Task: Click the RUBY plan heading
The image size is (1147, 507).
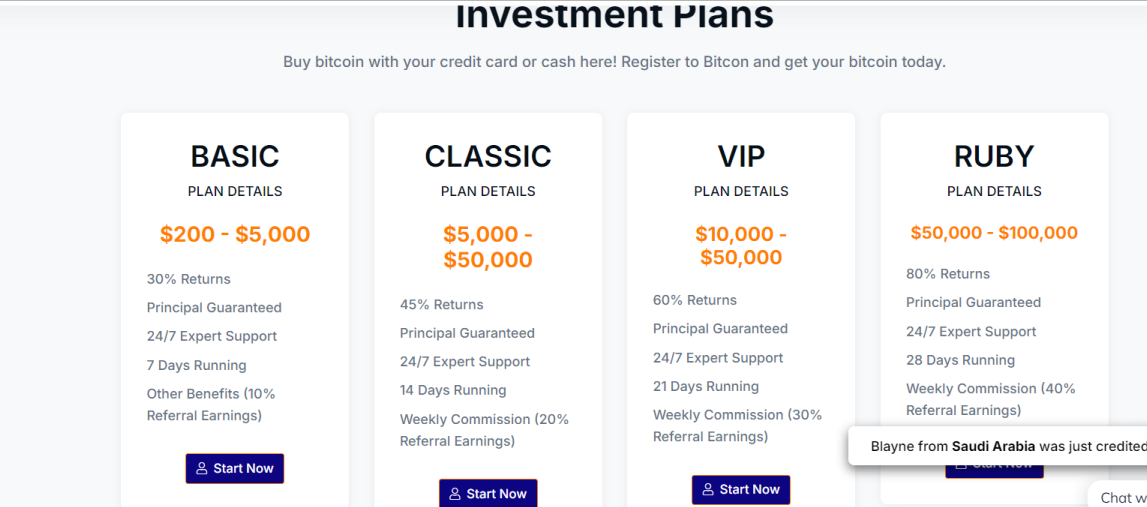Action: [994, 156]
